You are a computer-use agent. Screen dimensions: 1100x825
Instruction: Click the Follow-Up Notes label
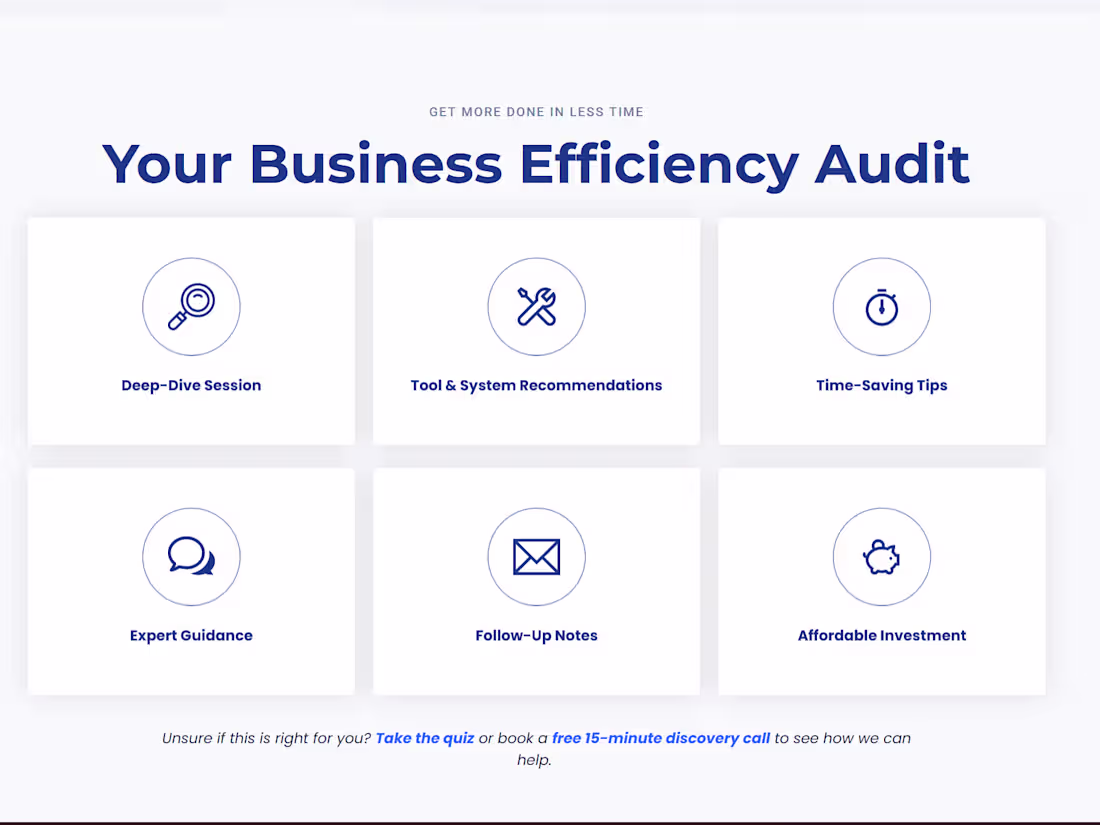(536, 635)
